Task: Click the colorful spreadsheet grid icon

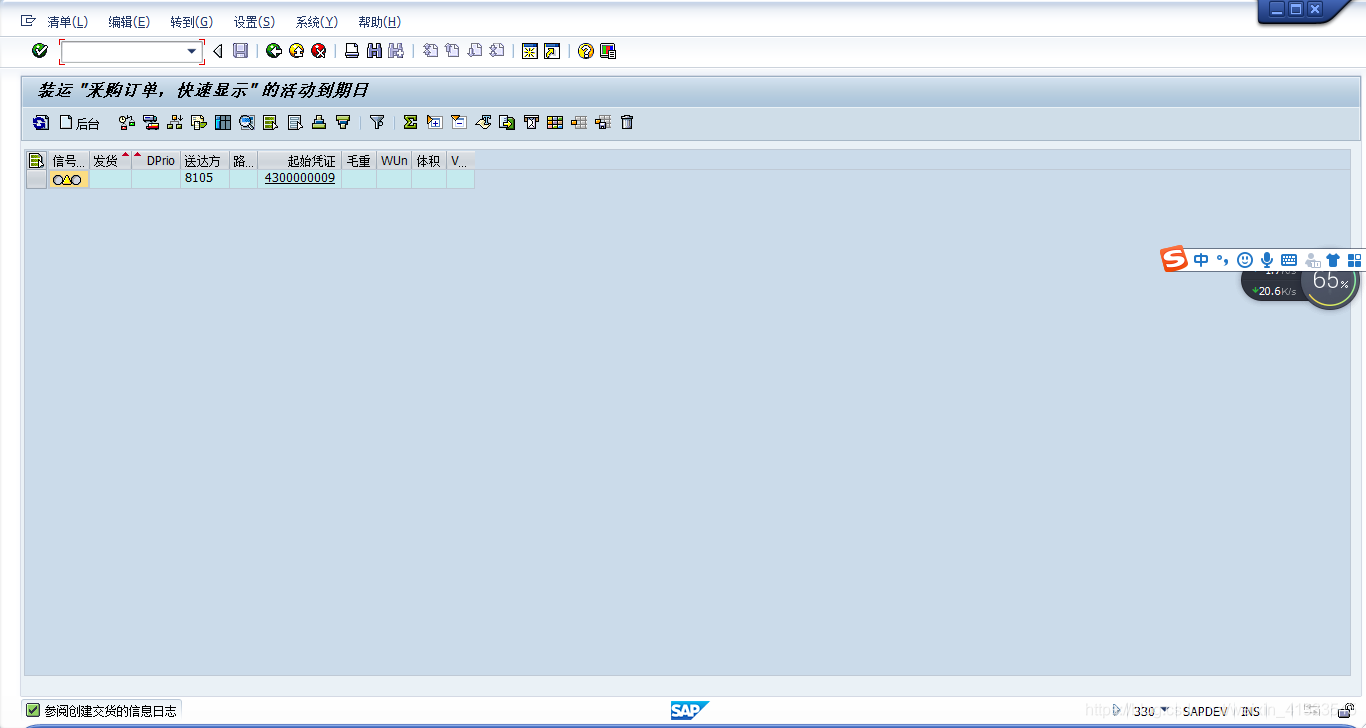Action: point(555,122)
